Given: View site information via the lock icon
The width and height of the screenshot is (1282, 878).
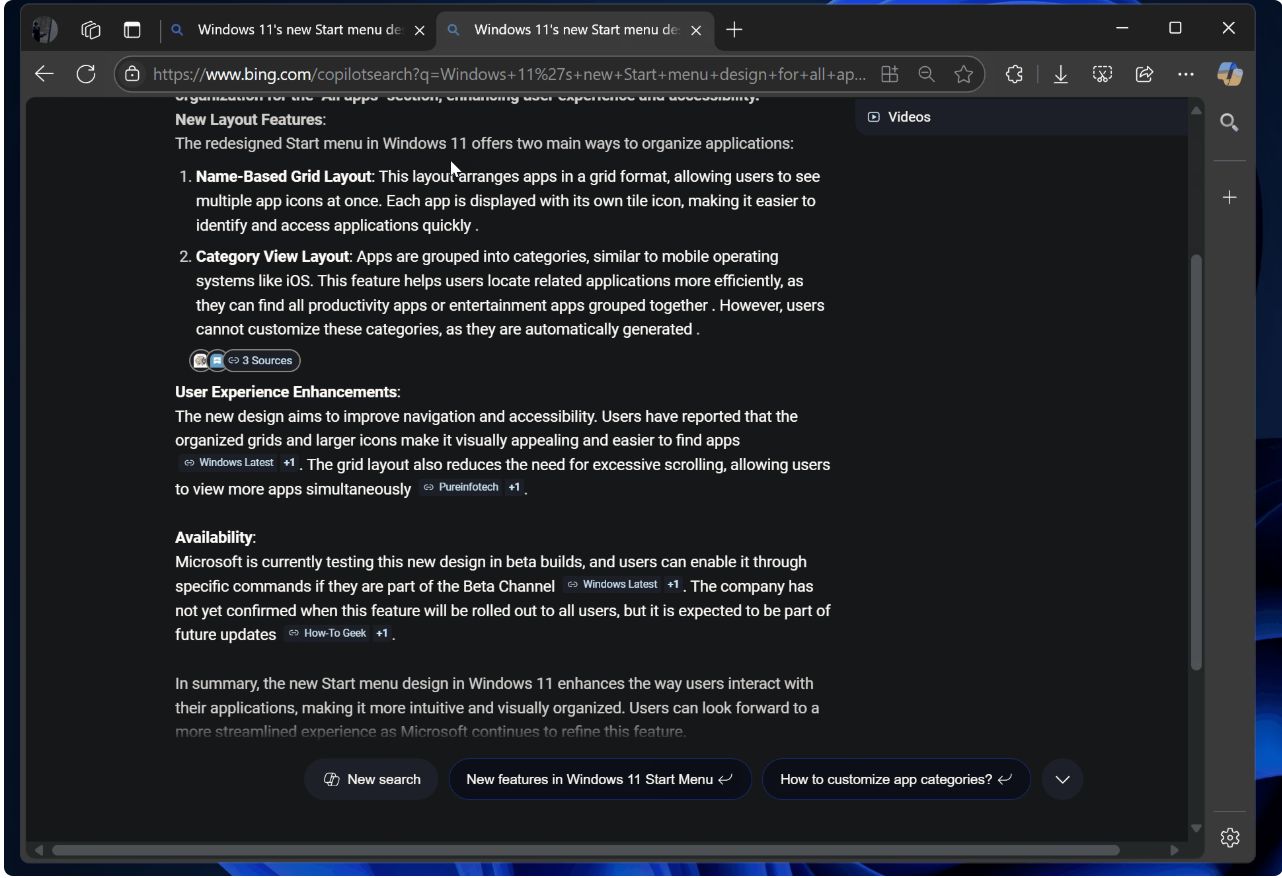Looking at the screenshot, I should click(x=132, y=74).
